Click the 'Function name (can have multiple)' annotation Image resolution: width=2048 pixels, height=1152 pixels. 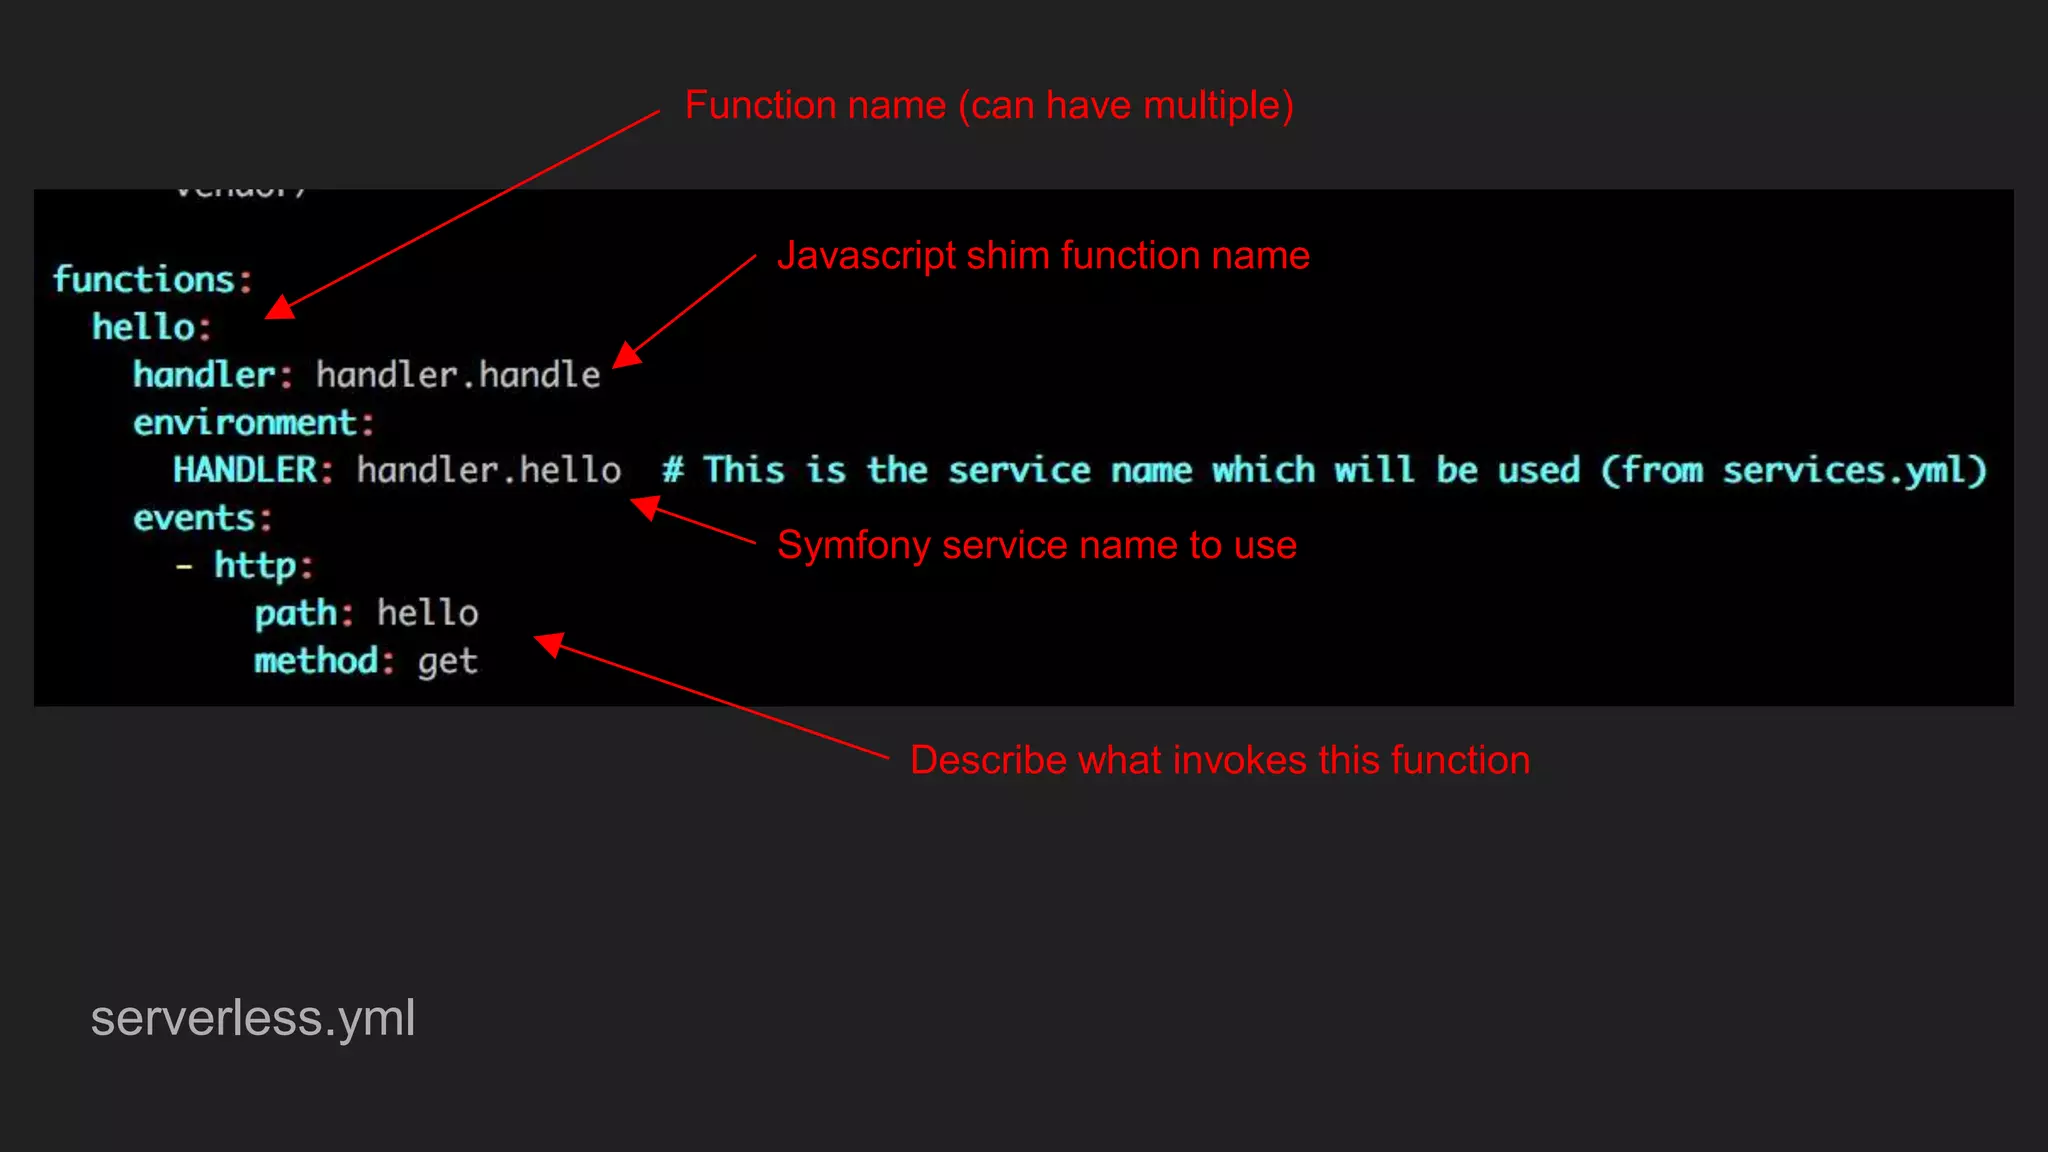pyautogui.click(x=988, y=106)
